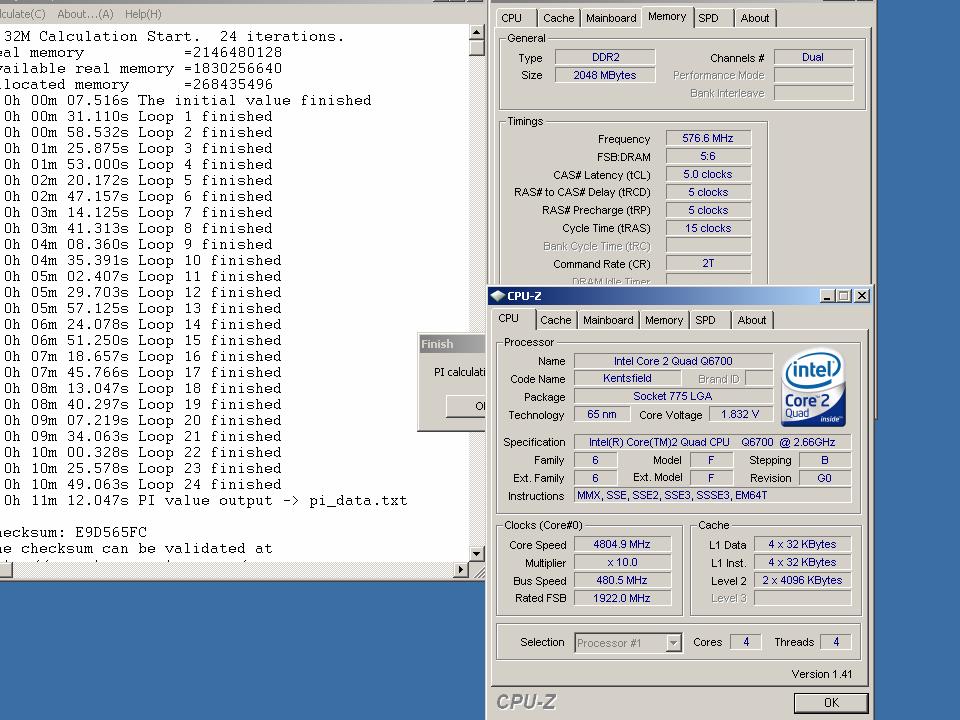960x720 pixels.
Task: Click the Command Rate 2T value
Action: click(708, 263)
